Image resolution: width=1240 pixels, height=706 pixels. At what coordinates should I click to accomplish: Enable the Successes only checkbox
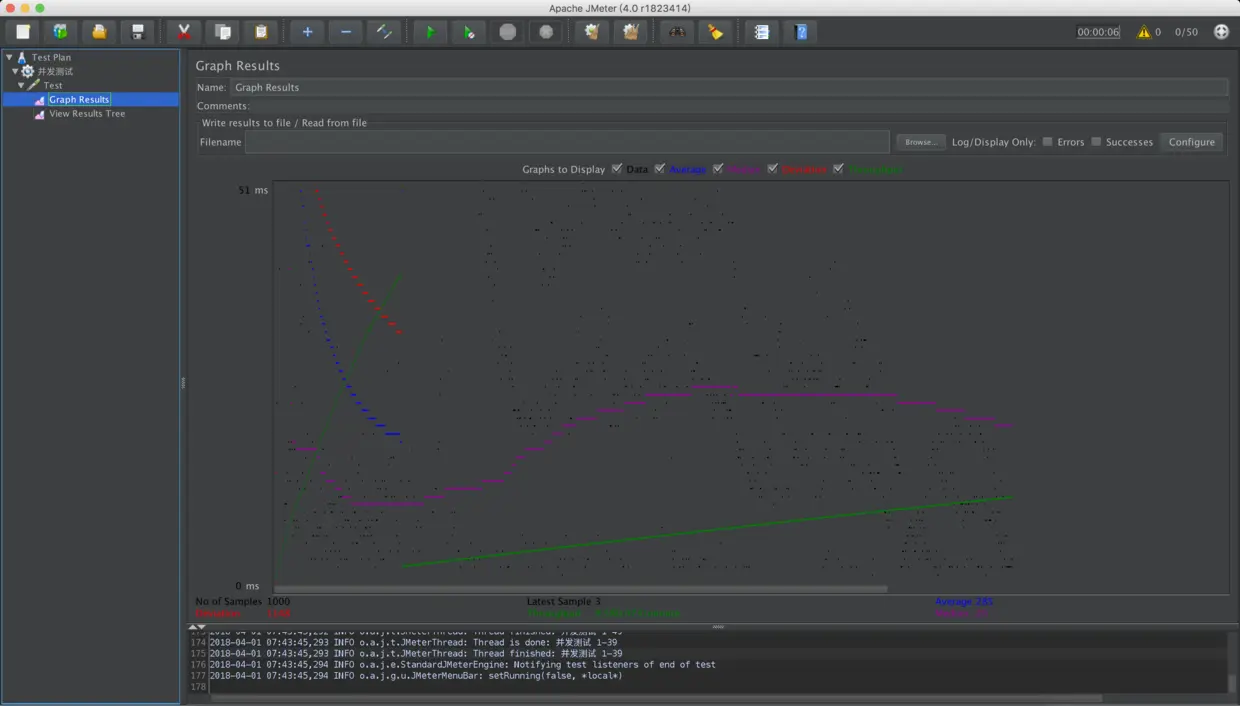tap(1096, 142)
